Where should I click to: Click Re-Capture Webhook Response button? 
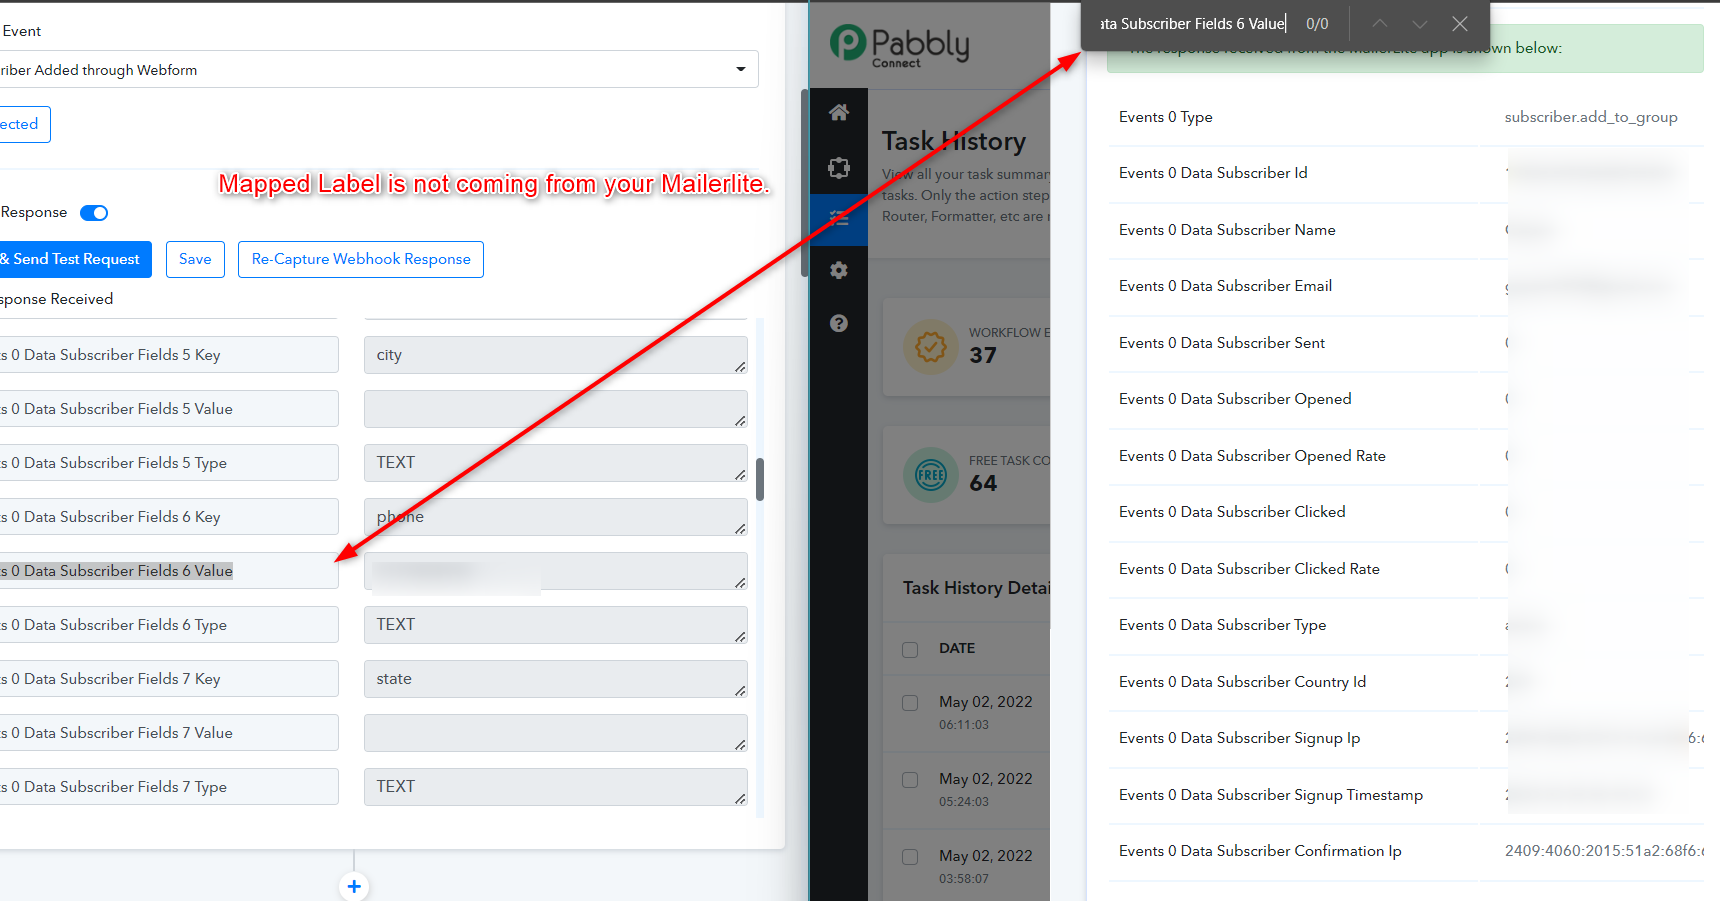point(361,259)
